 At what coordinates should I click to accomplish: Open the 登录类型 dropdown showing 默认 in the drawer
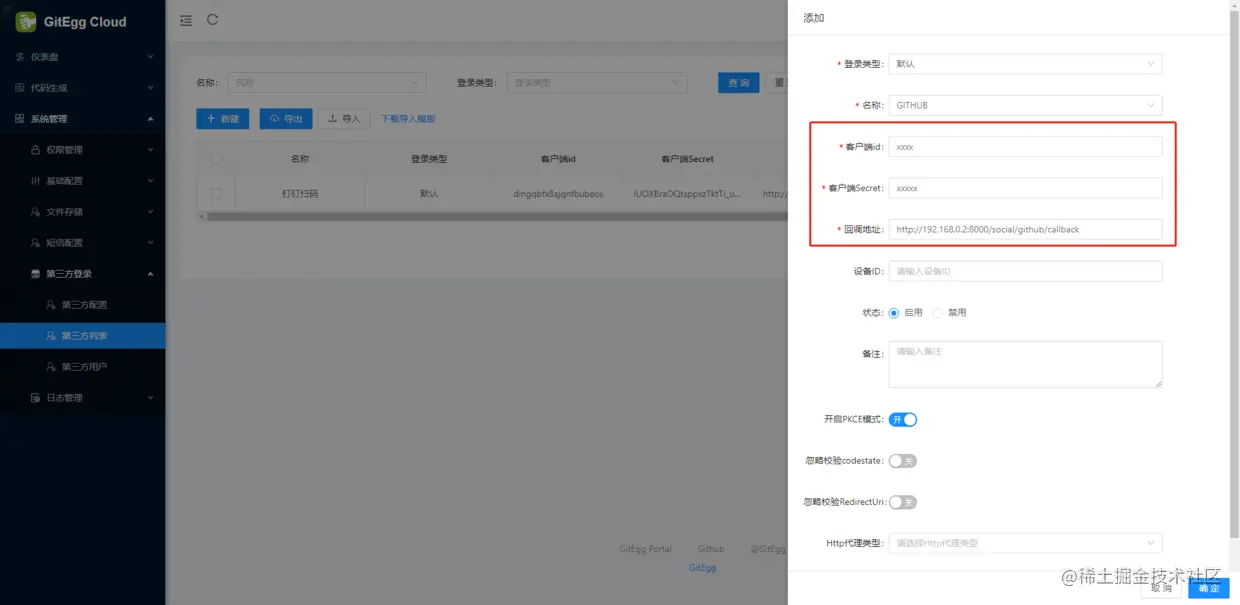tap(1025, 64)
